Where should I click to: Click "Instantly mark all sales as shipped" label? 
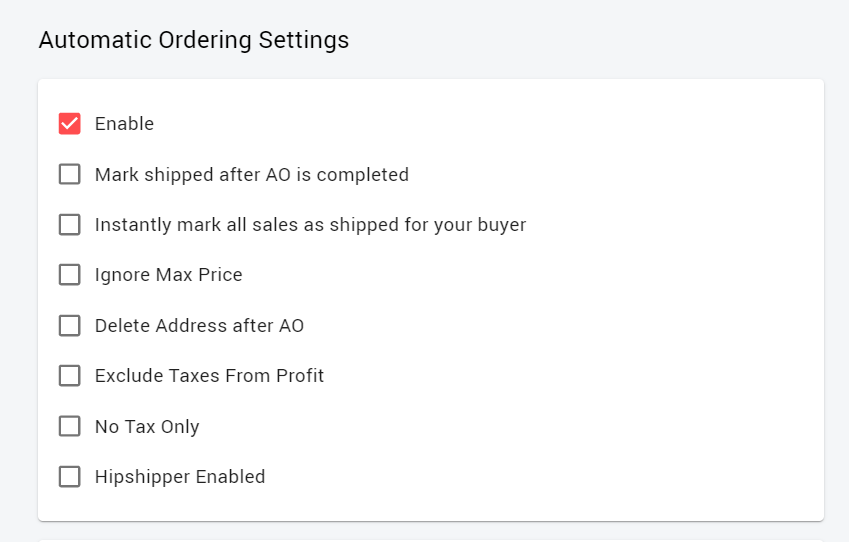tap(310, 225)
